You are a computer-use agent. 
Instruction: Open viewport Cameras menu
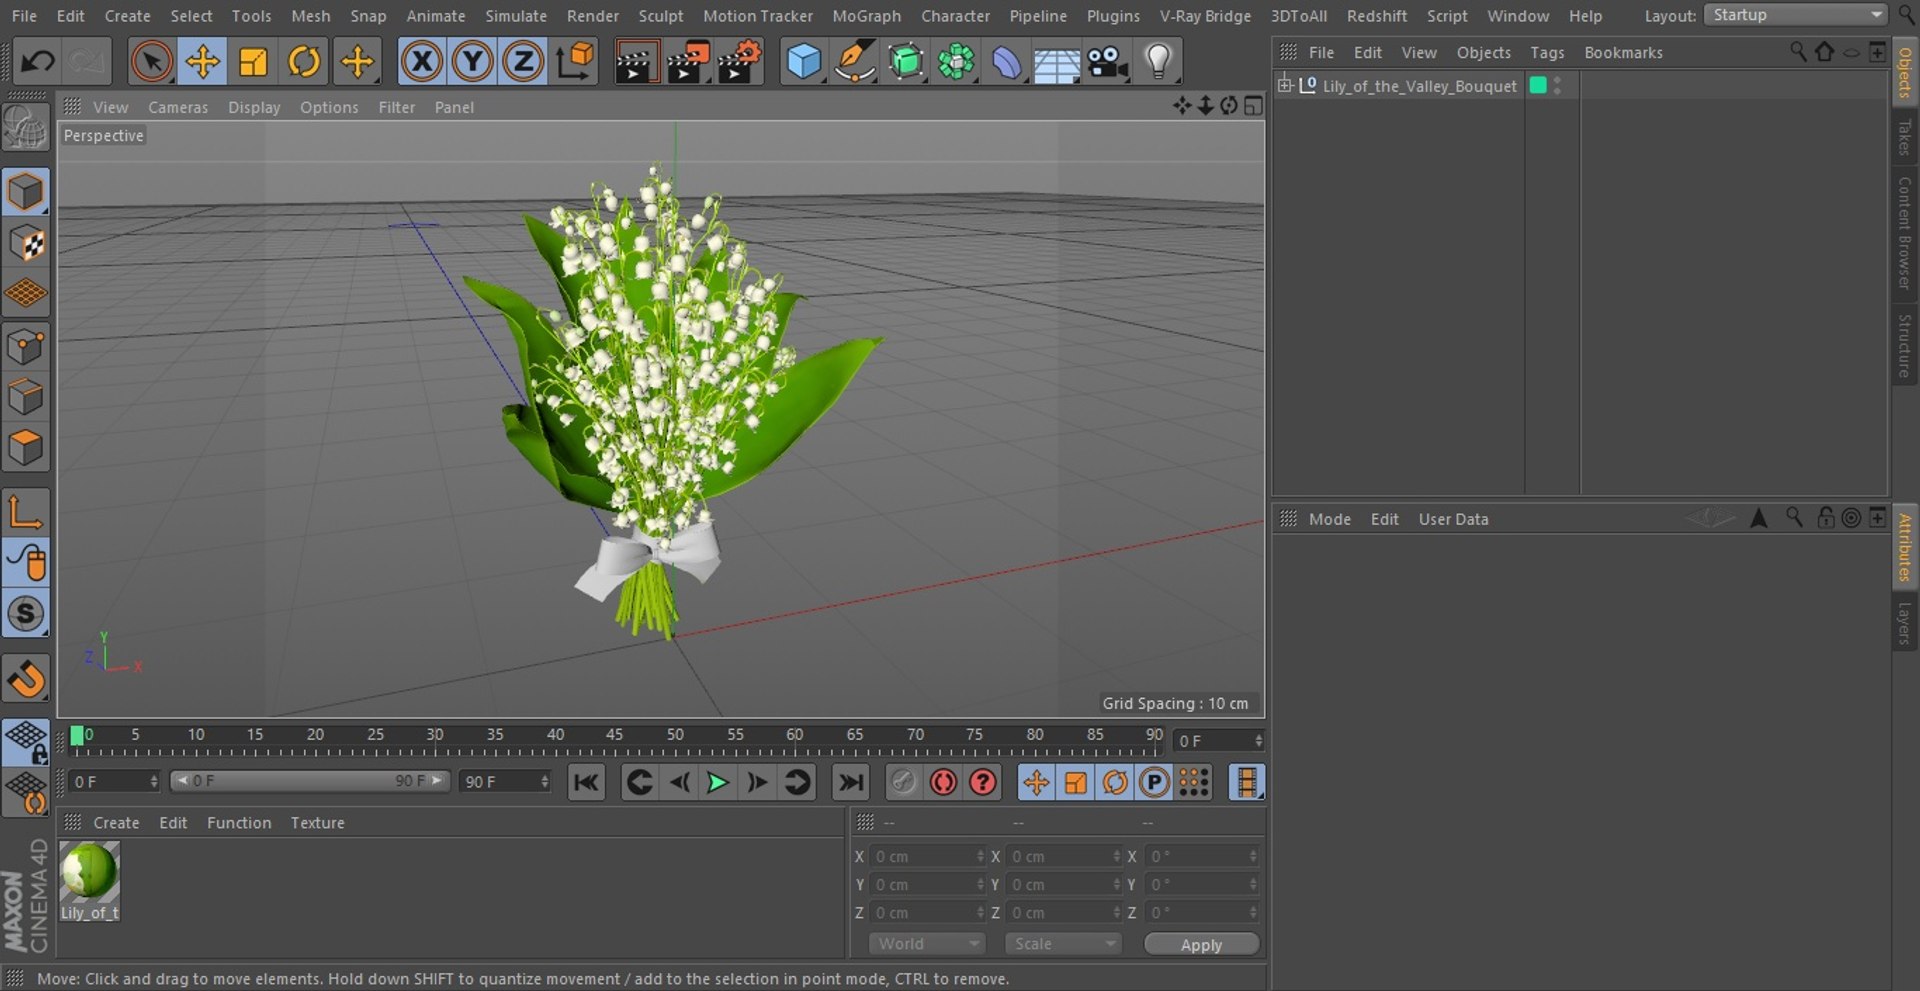point(178,107)
